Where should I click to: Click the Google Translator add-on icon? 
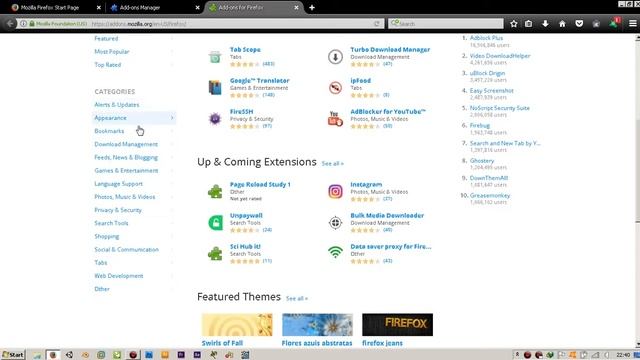[x=215, y=87]
